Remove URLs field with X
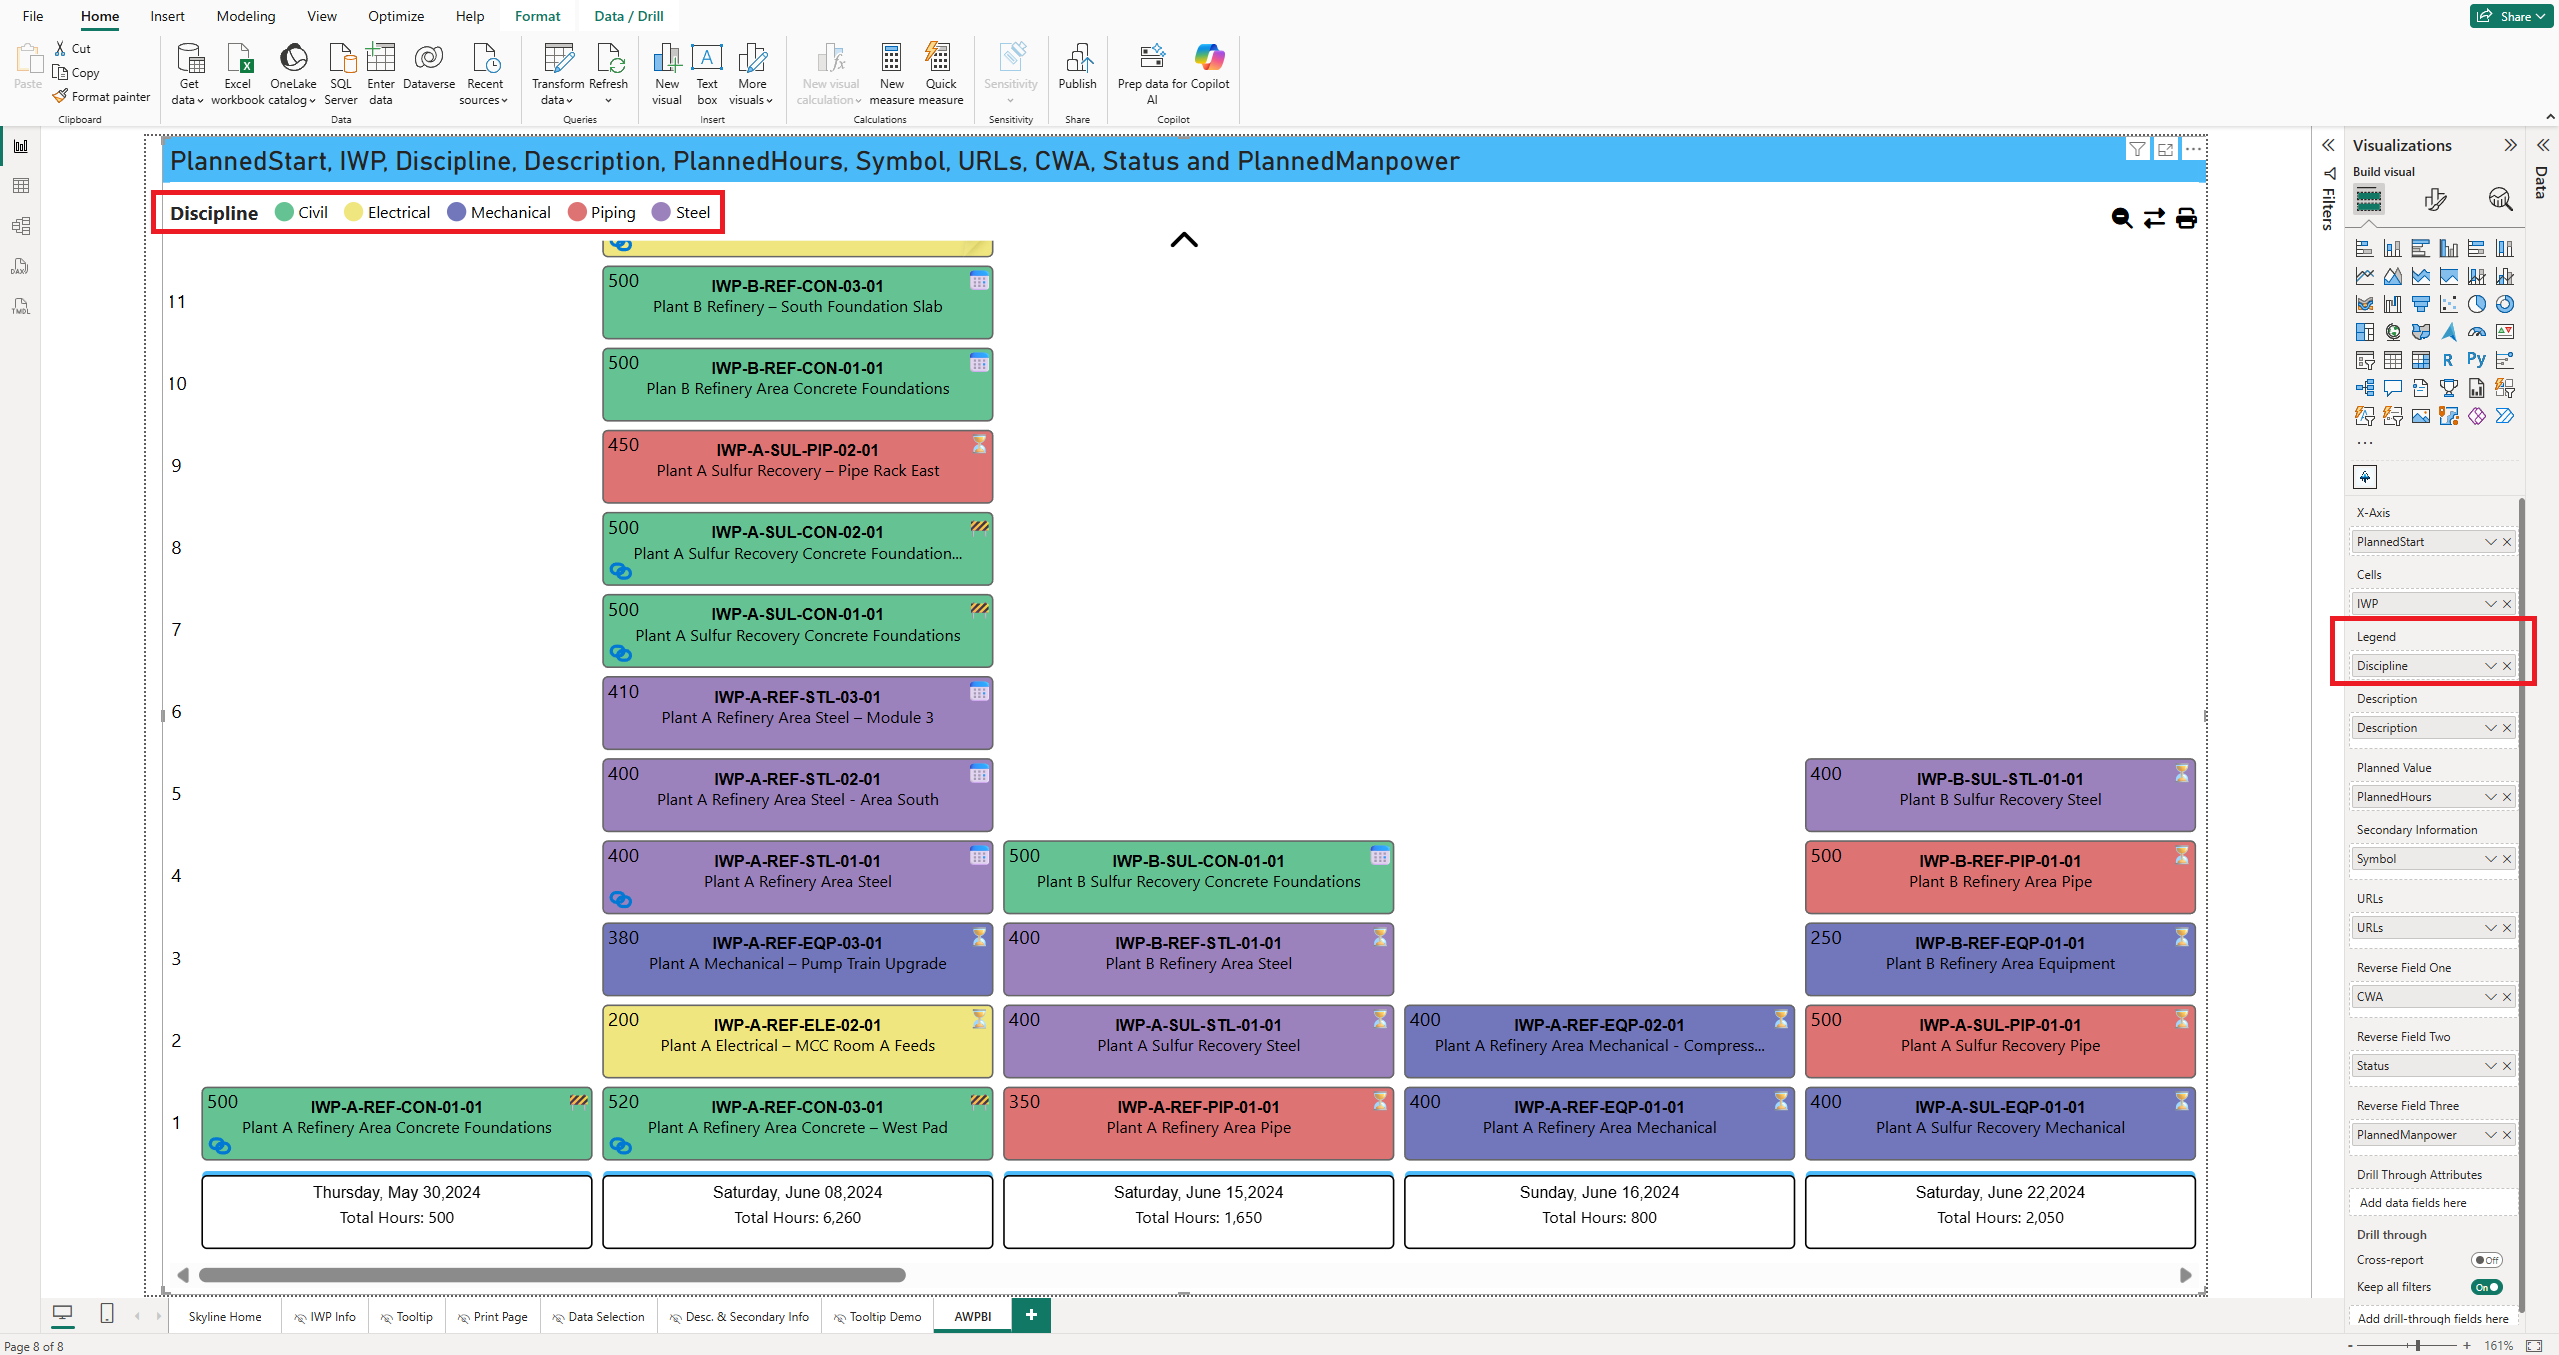The width and height of the screenshot is (2559, 1355). pos(2507,928)
